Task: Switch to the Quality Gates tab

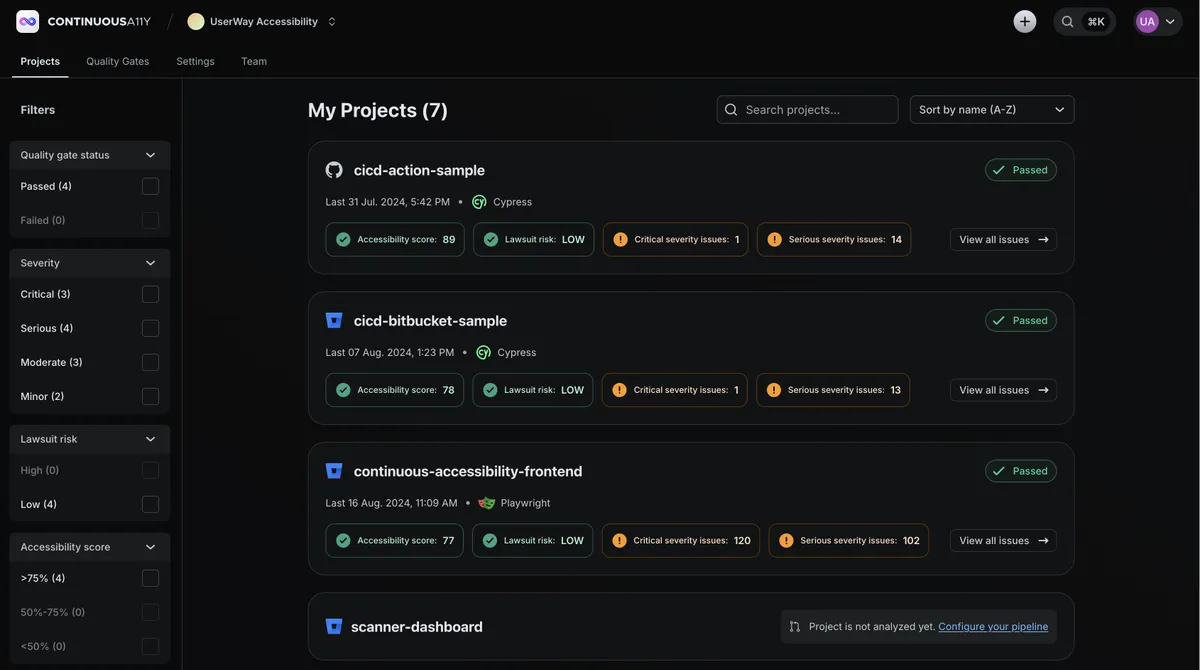Action: 118,61
